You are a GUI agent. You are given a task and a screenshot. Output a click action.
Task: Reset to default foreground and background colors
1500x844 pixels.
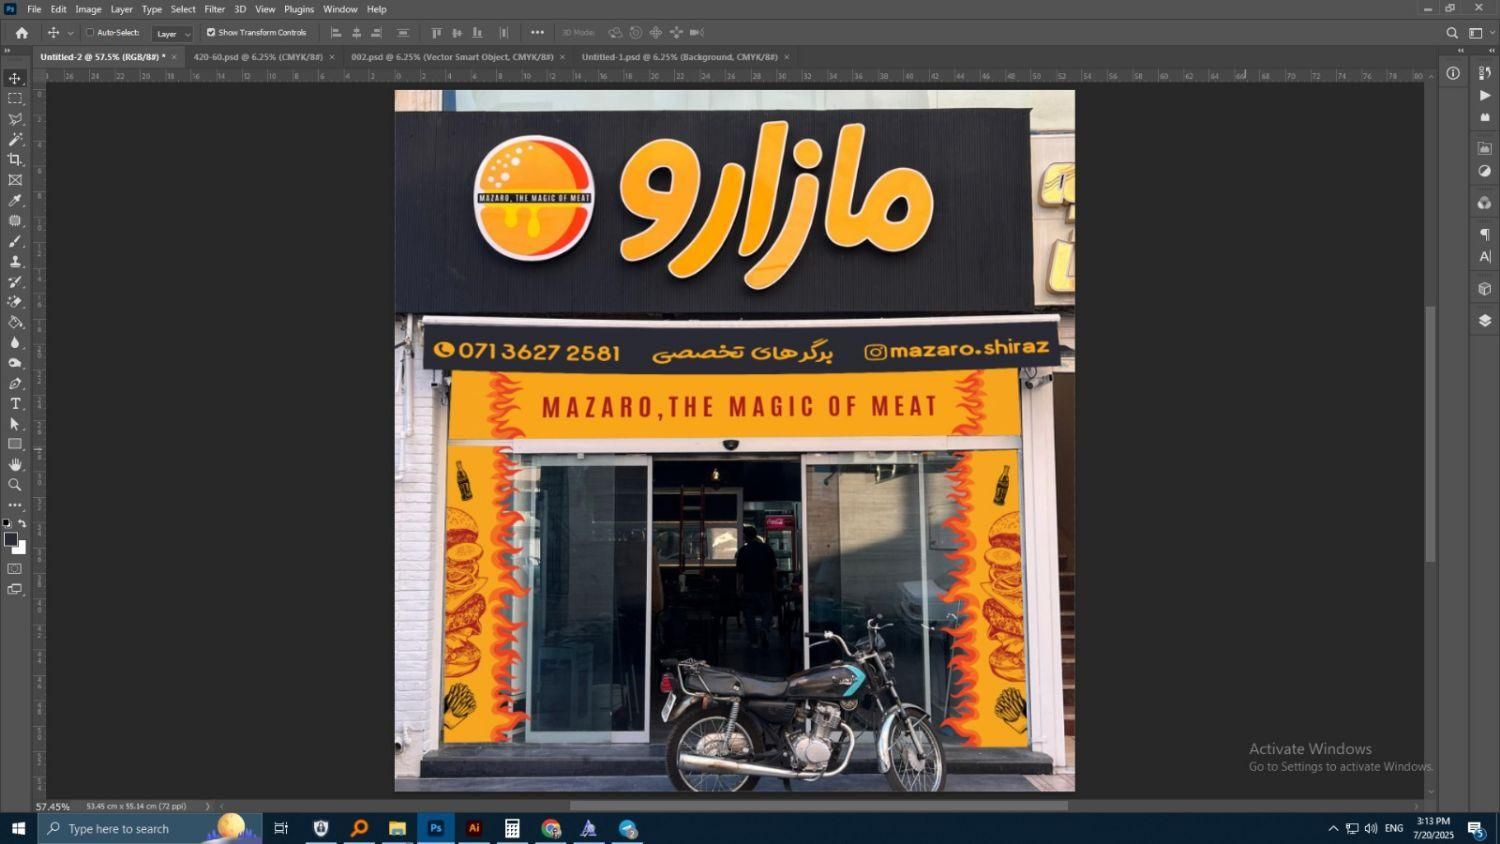click(x=7, y=523)
